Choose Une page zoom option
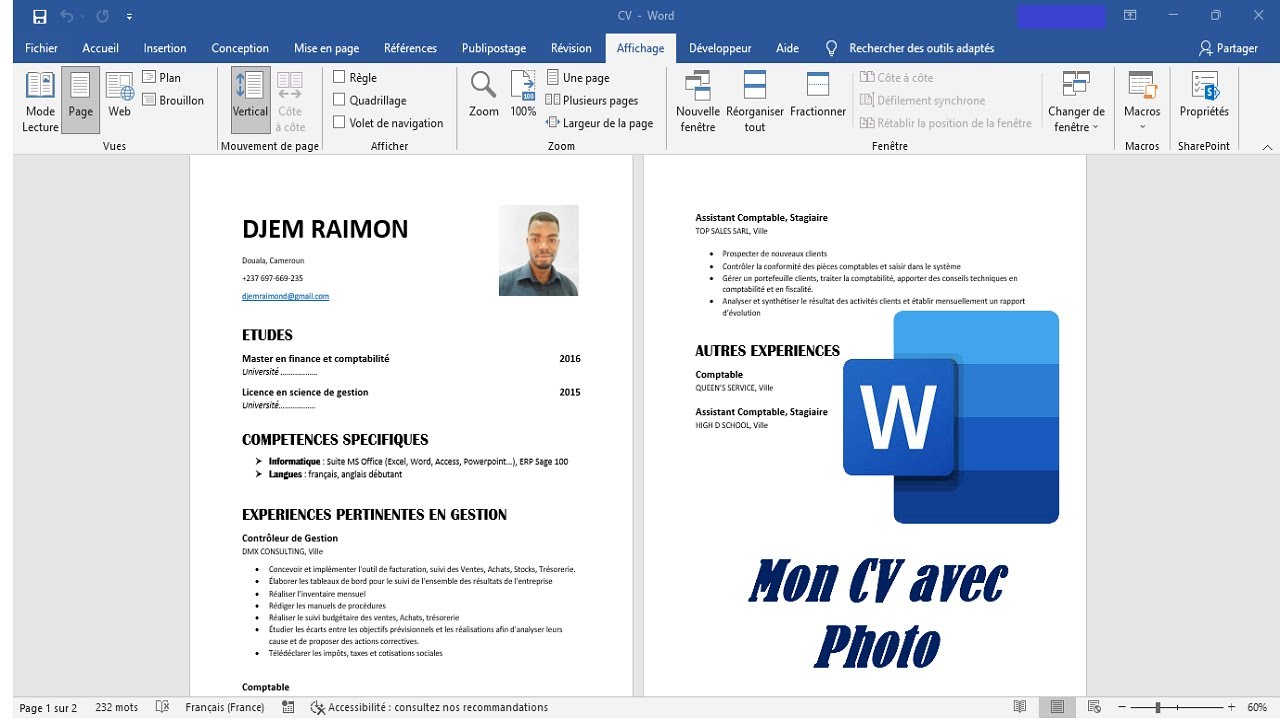Viewport: 1280px width, 720px height. pos(577,77)
